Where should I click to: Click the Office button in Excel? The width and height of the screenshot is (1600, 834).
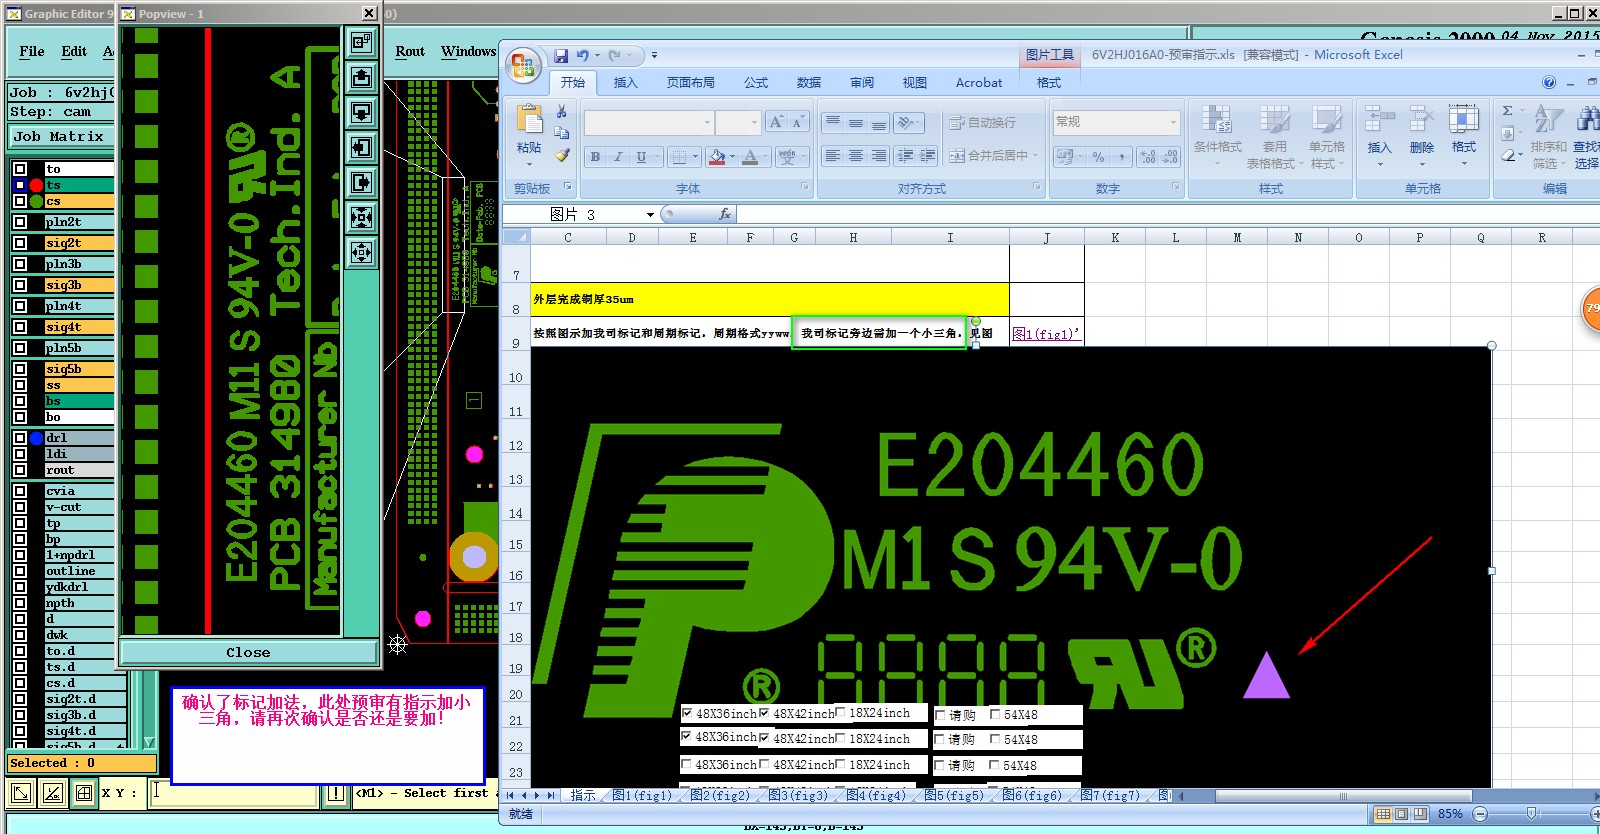coord(523,66)
